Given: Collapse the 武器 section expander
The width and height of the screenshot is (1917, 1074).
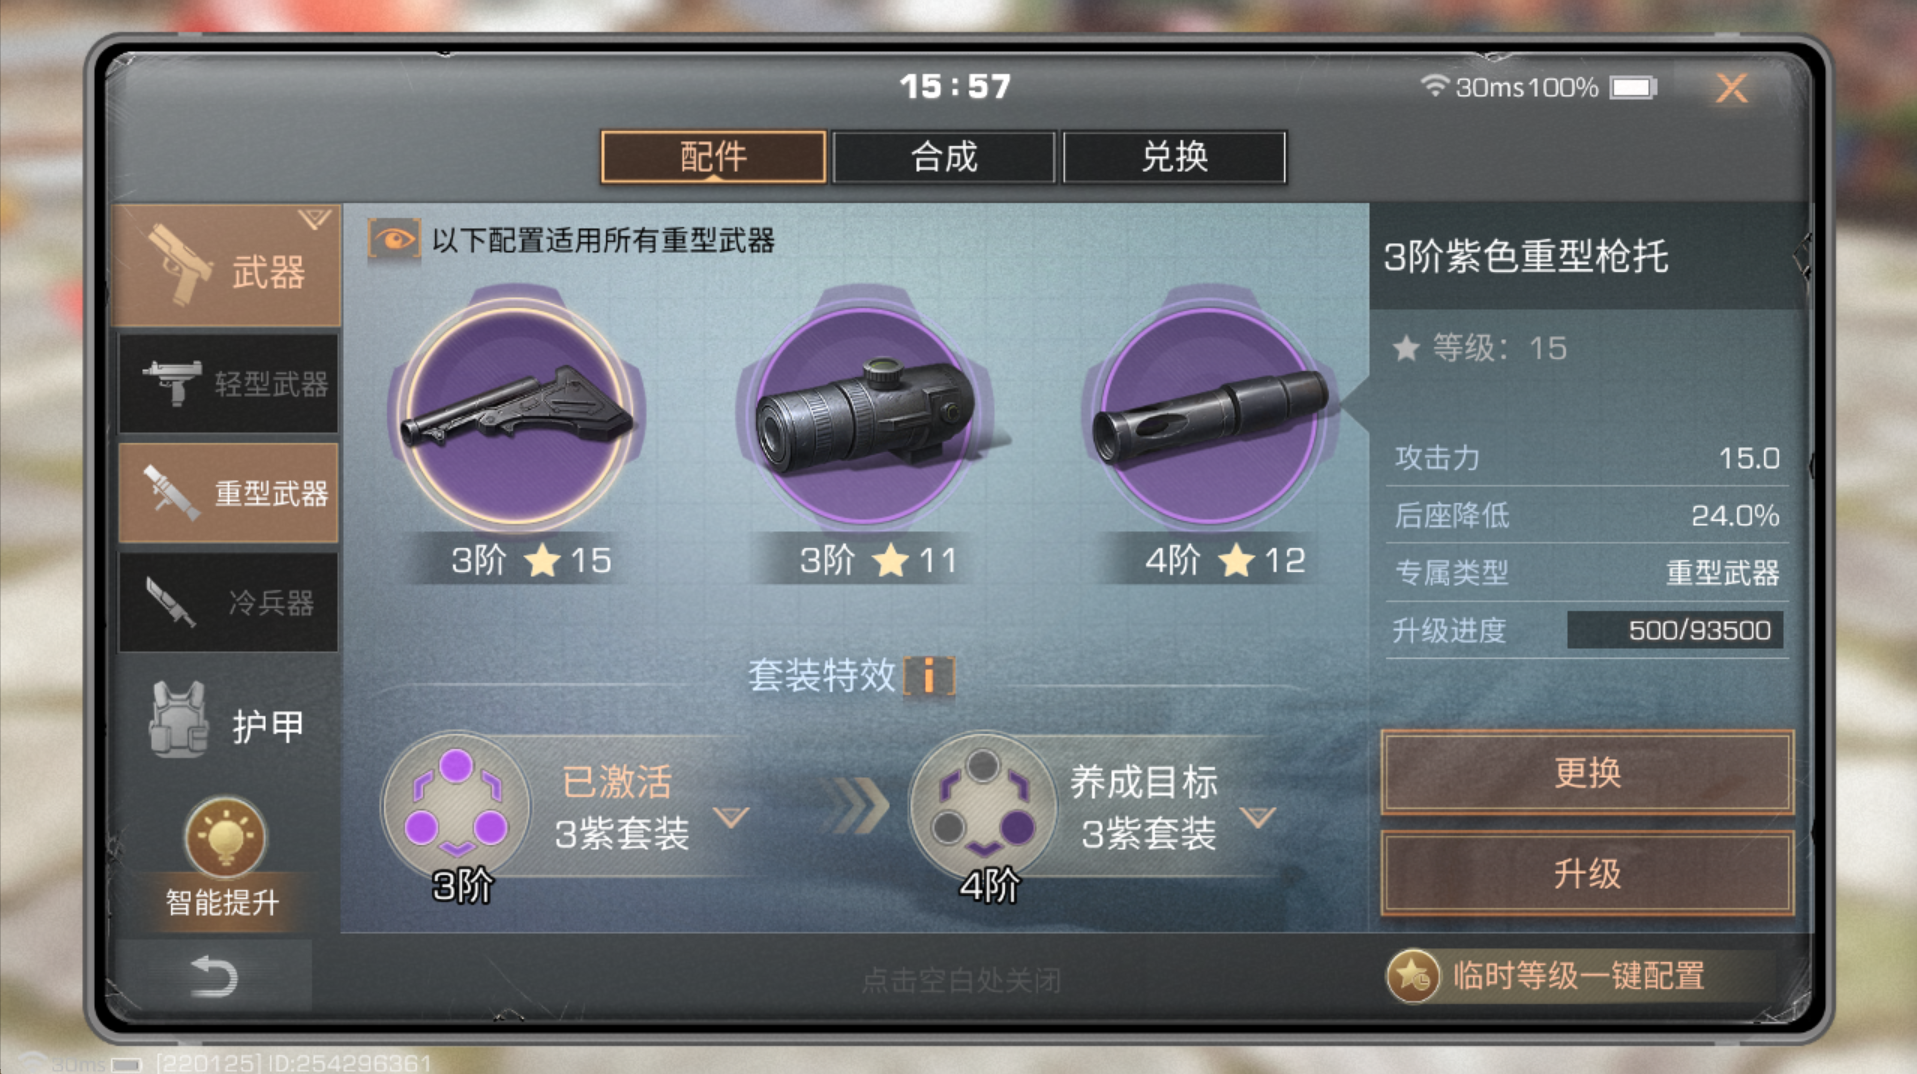Looking at the screenshot, I should [315, 219].
